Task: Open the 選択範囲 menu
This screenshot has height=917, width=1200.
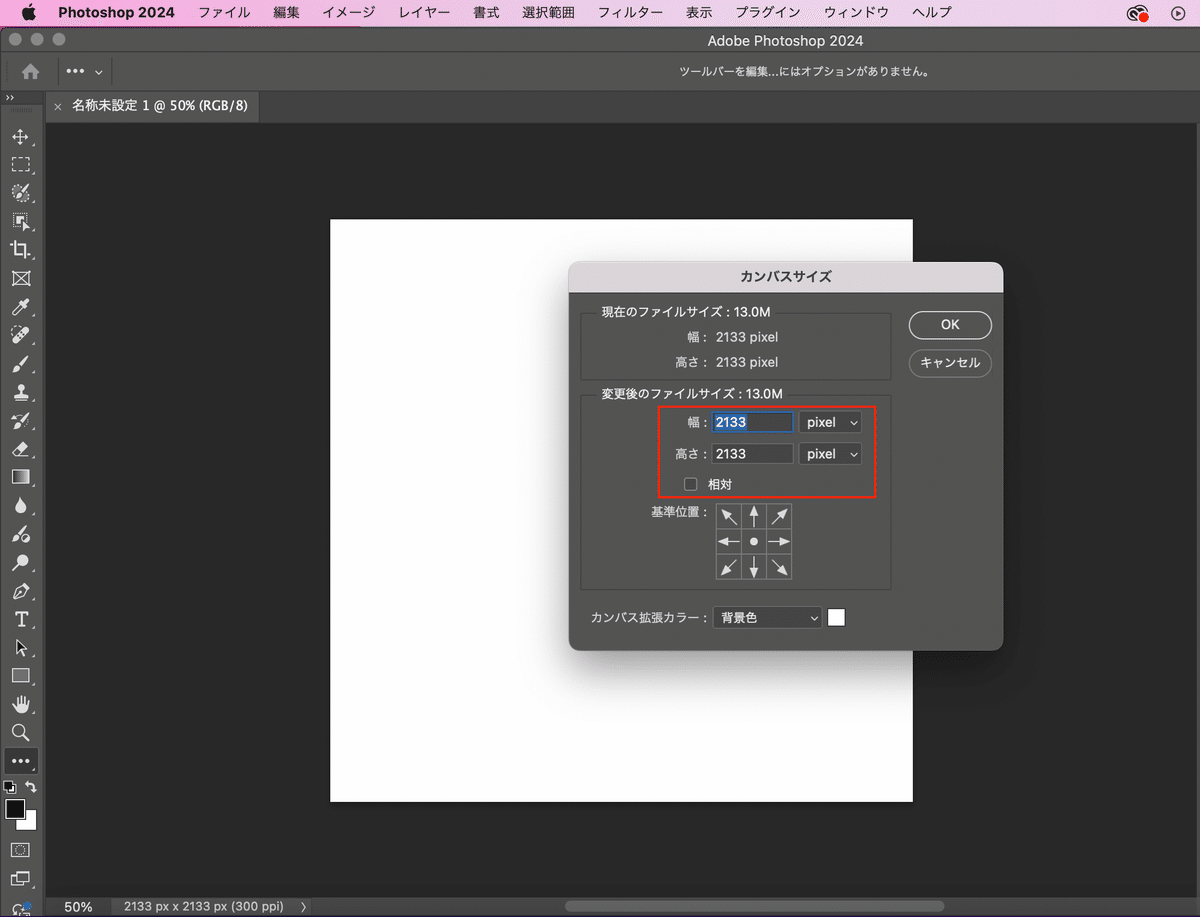Action: pos(548,13)
